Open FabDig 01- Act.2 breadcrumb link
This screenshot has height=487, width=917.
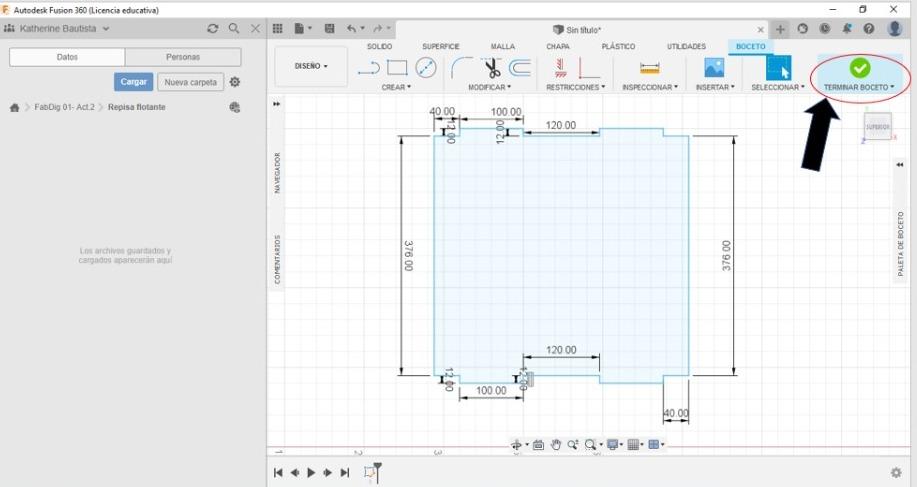click(x=64, y=108)
